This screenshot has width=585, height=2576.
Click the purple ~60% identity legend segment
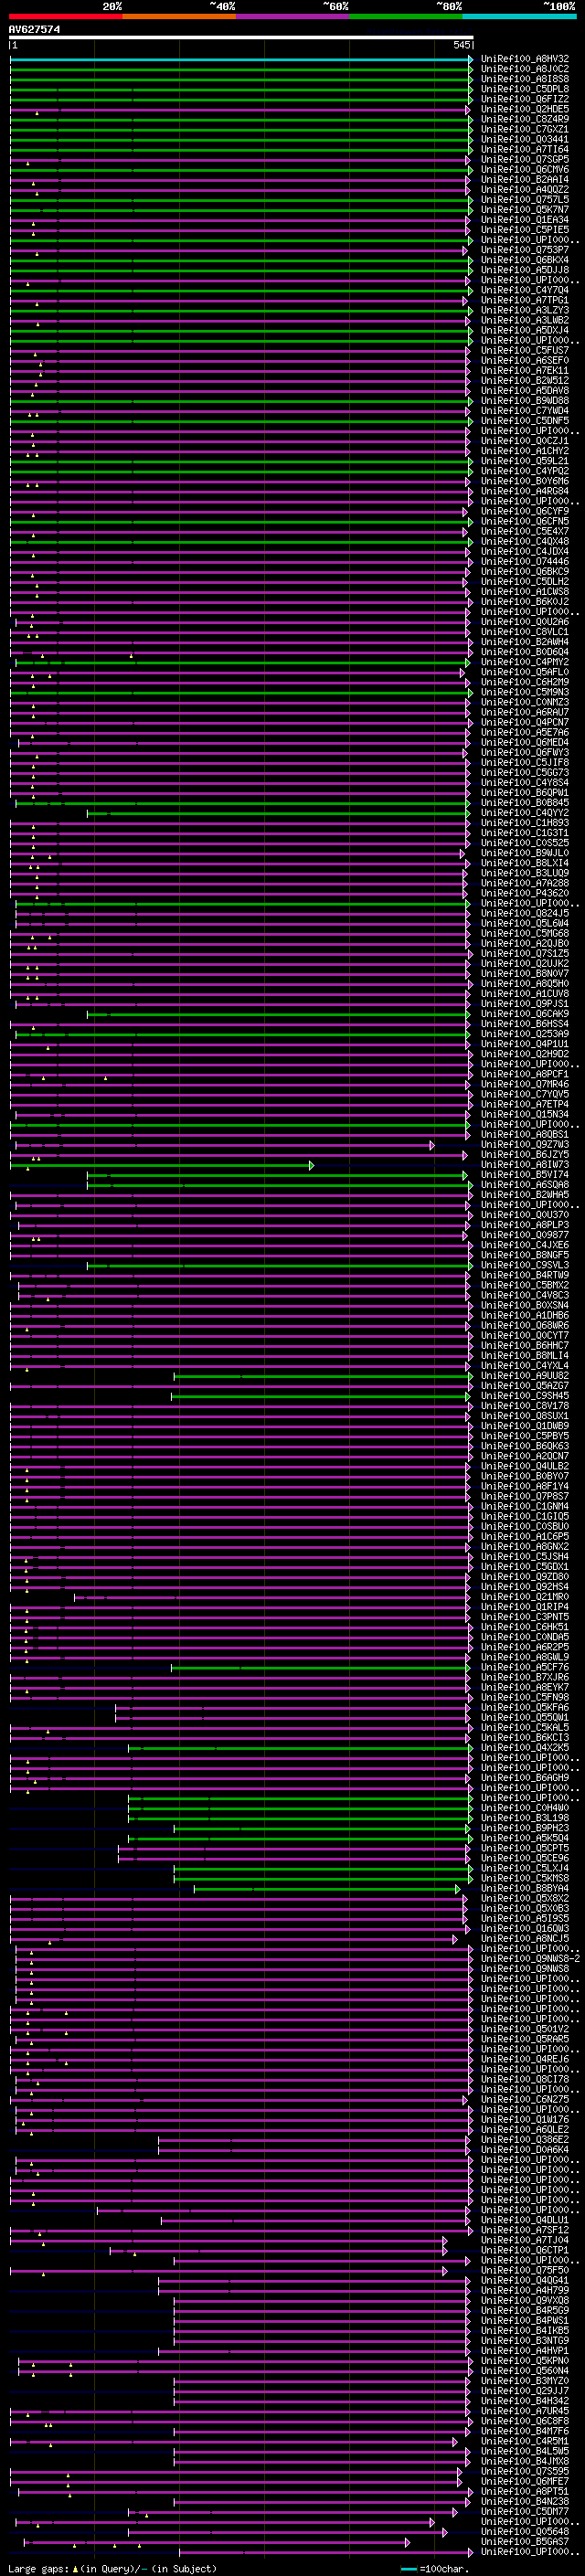coord(292,16)
